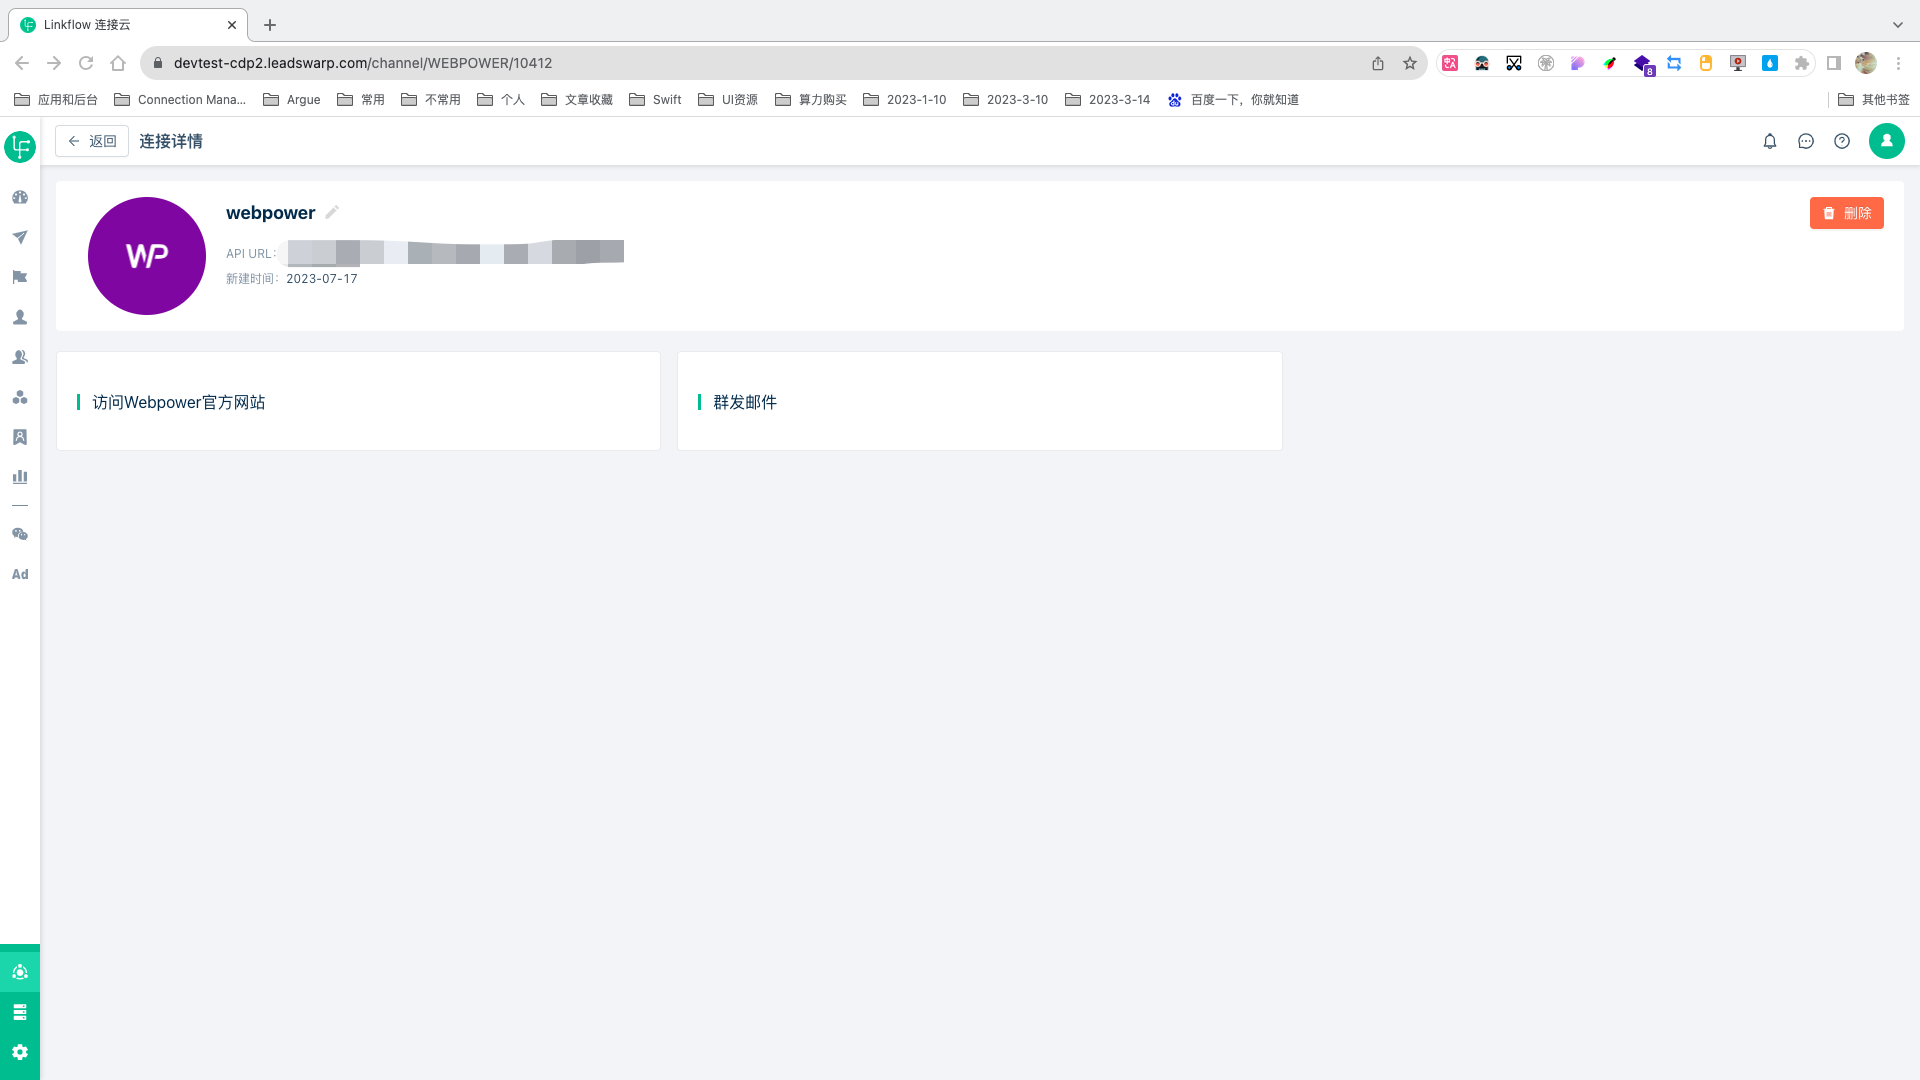Click the webpower connection name
The image size is (1920, 1080).
click(x=270, y=213)
